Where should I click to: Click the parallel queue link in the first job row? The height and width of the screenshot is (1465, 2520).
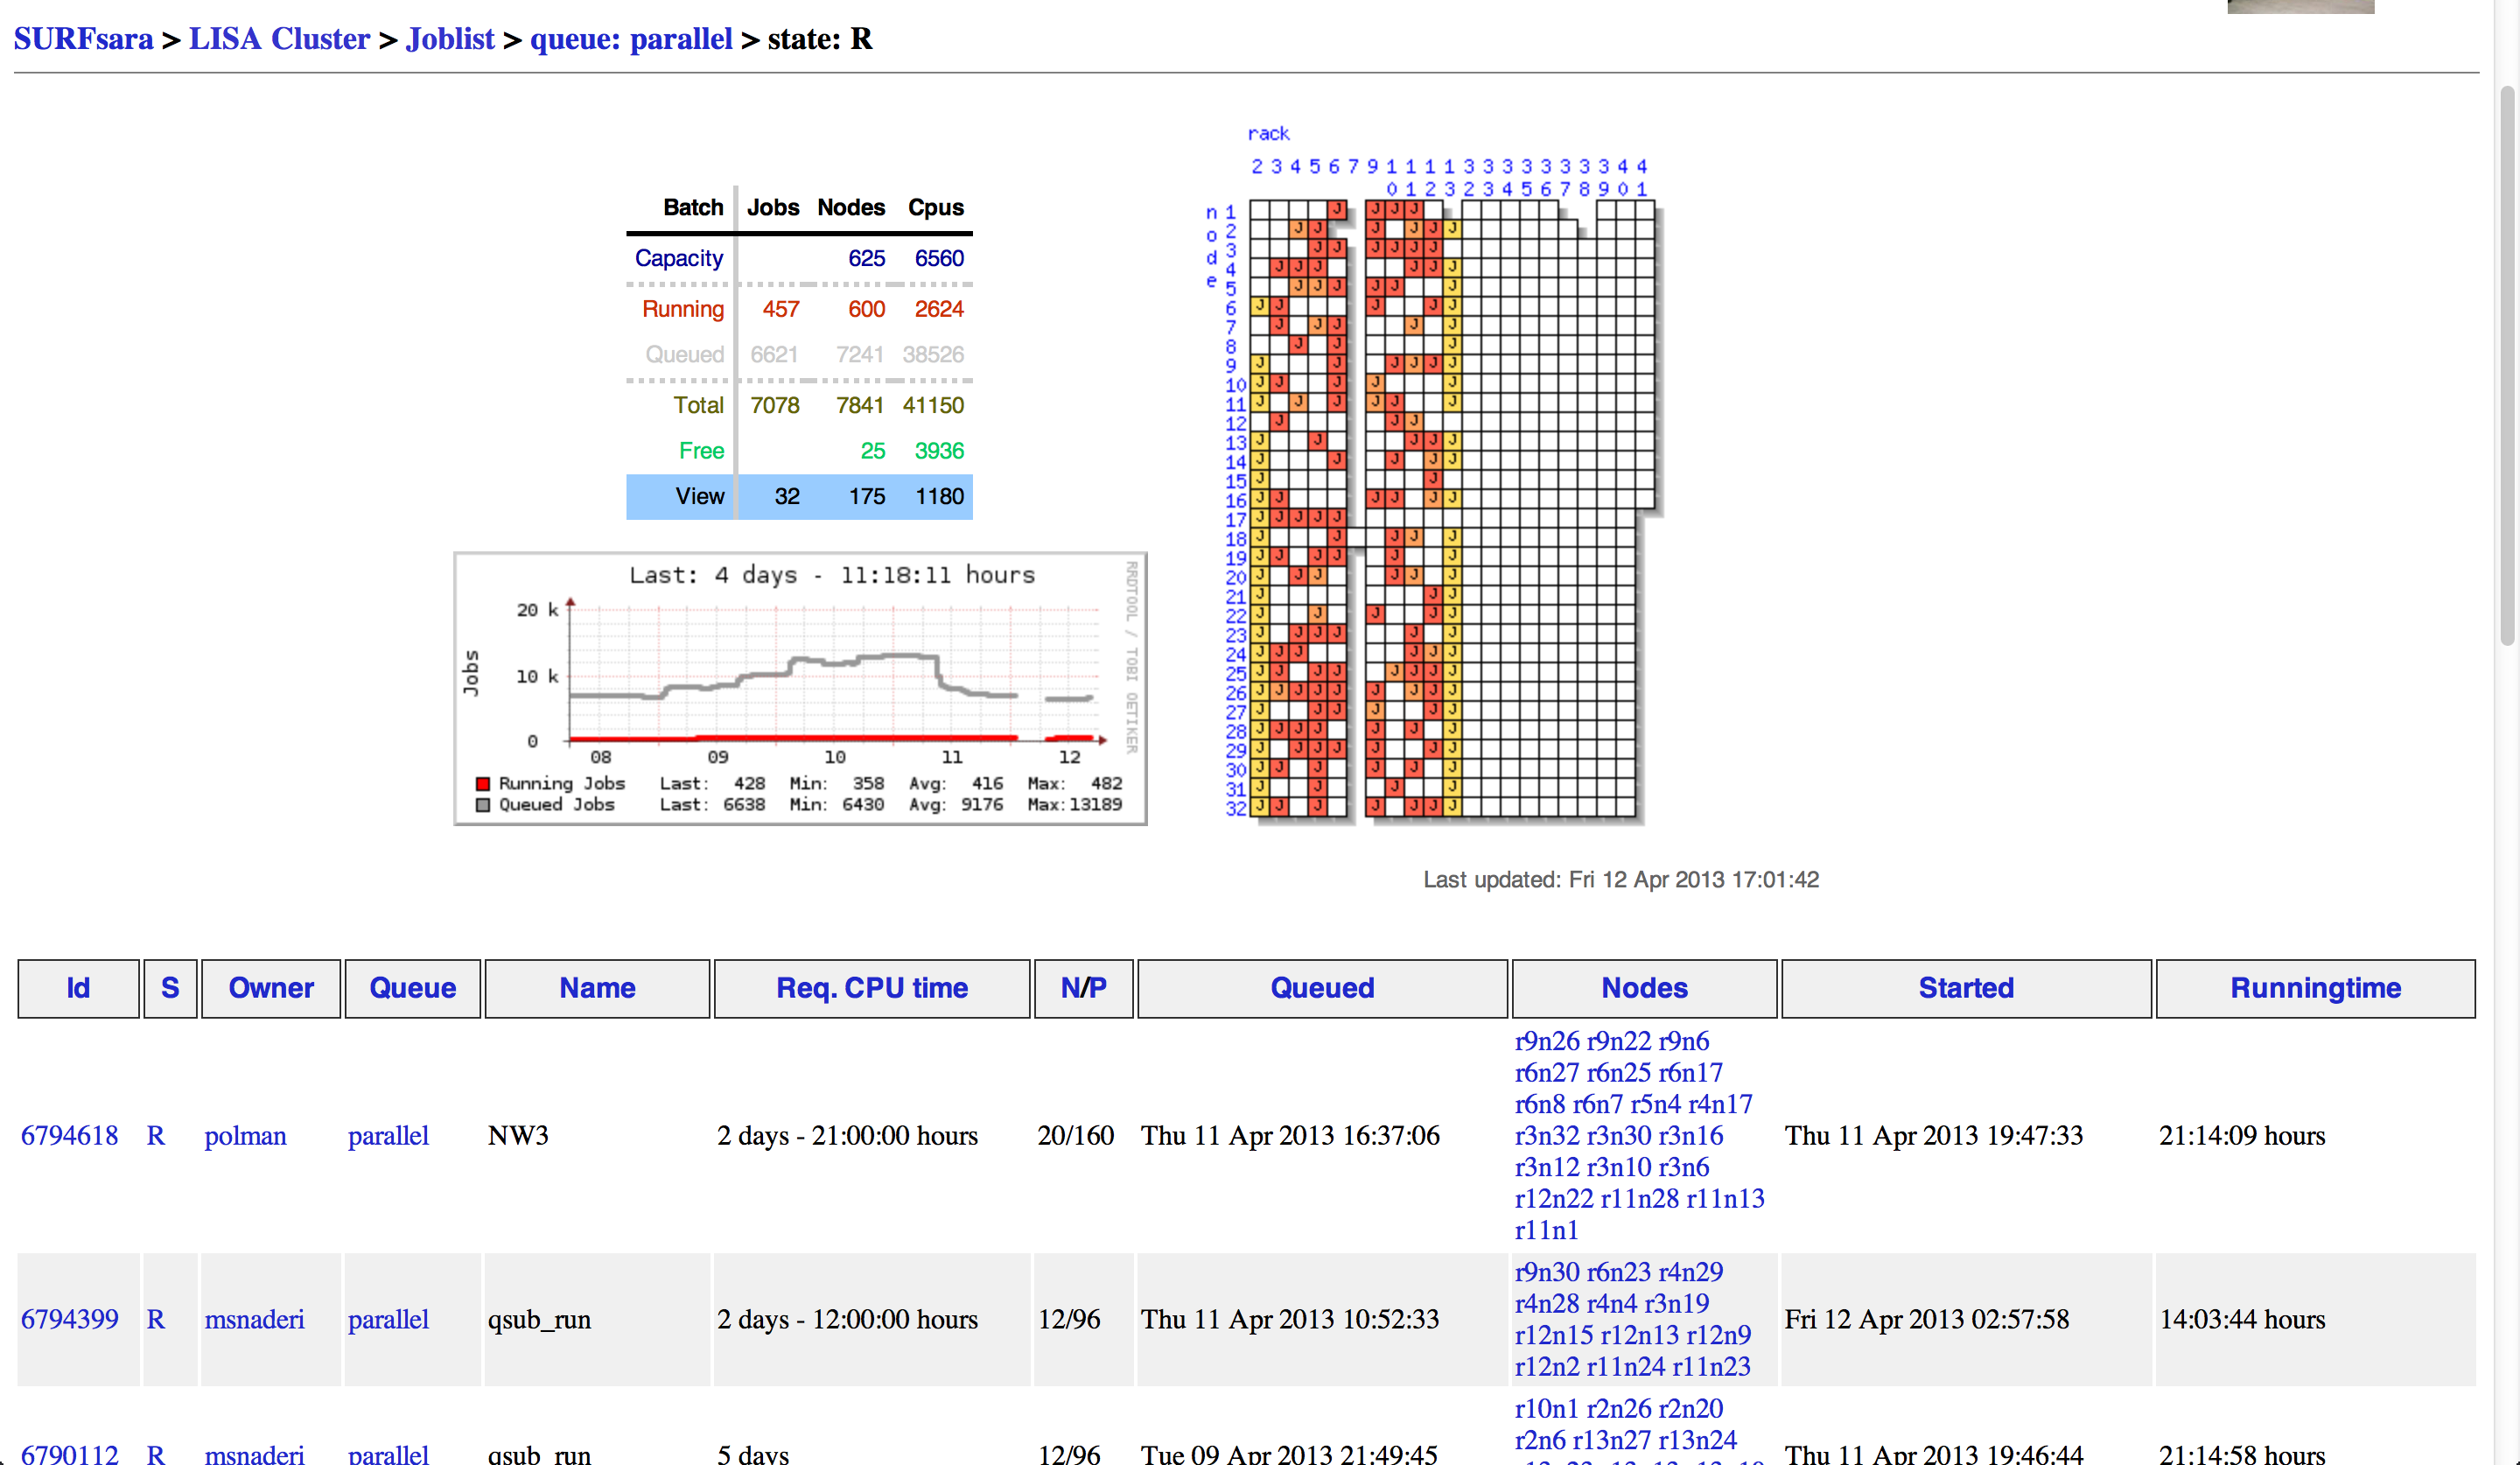click(388, 1136)
